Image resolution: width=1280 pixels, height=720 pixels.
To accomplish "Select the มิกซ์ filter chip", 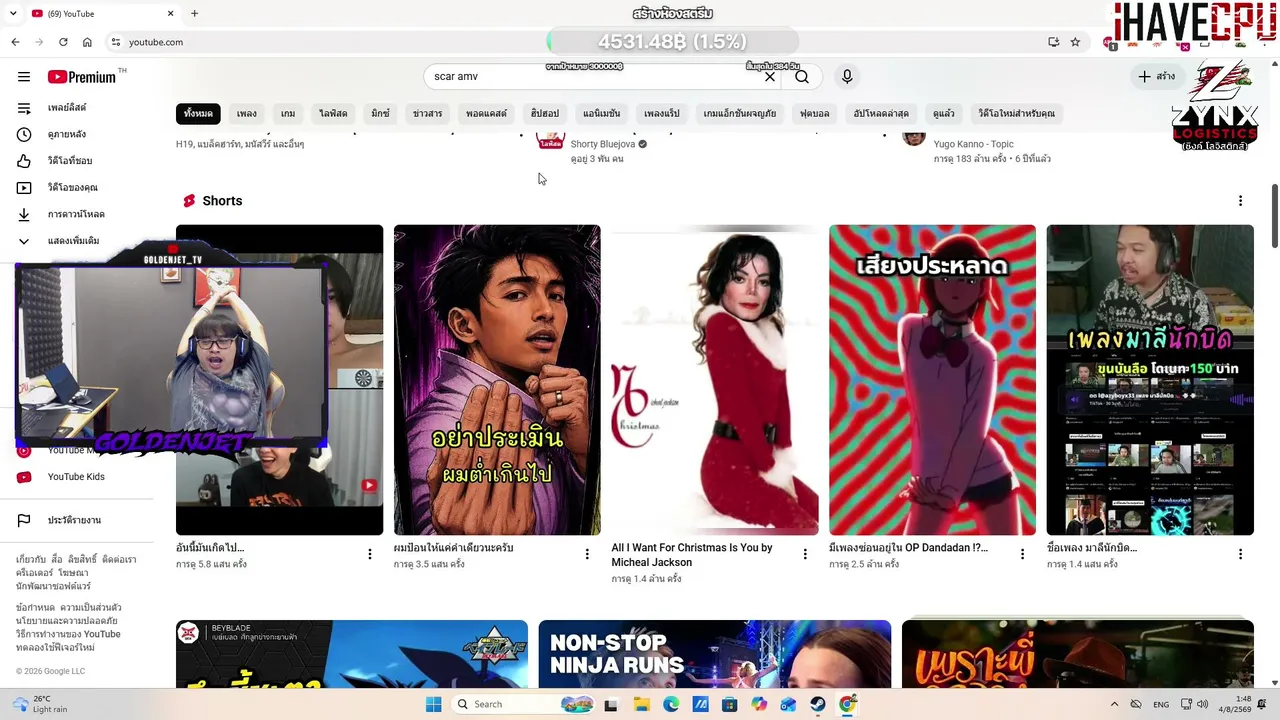I will coord(380,114).
